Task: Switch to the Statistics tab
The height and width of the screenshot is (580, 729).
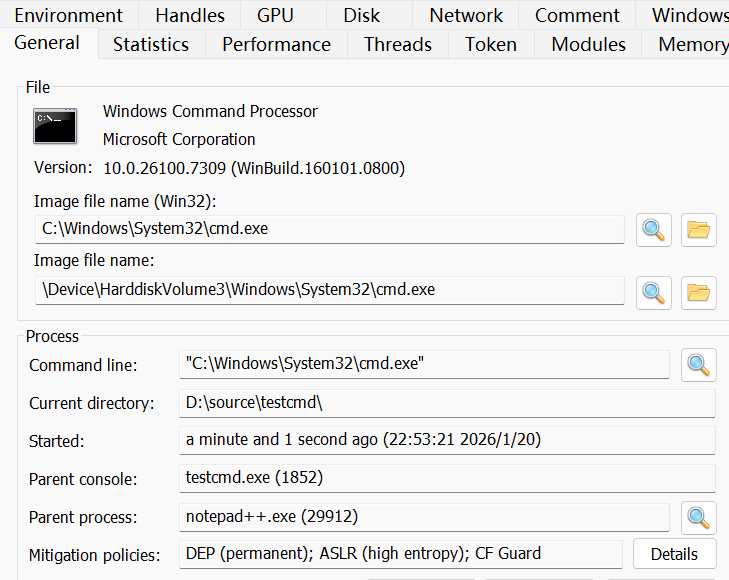Action: coord(150,44)
